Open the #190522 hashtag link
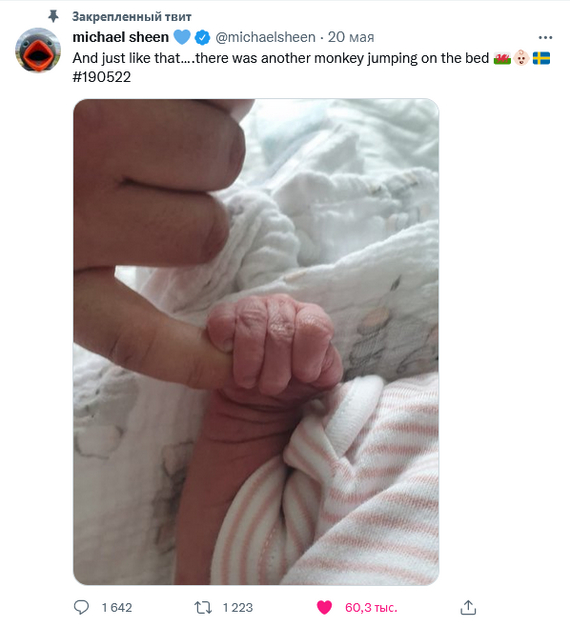 point(102,77)
